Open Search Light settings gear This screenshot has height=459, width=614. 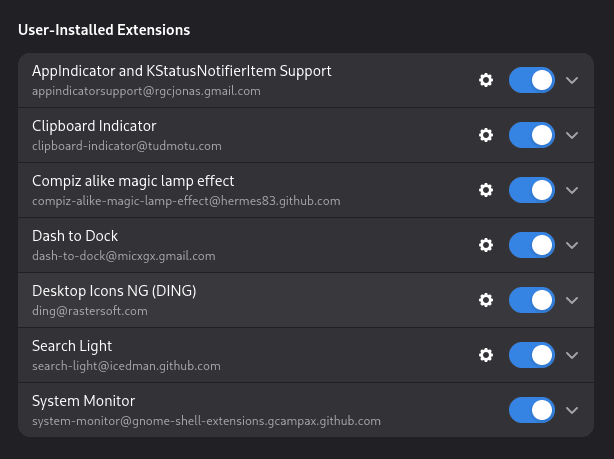tap(486, 355)
